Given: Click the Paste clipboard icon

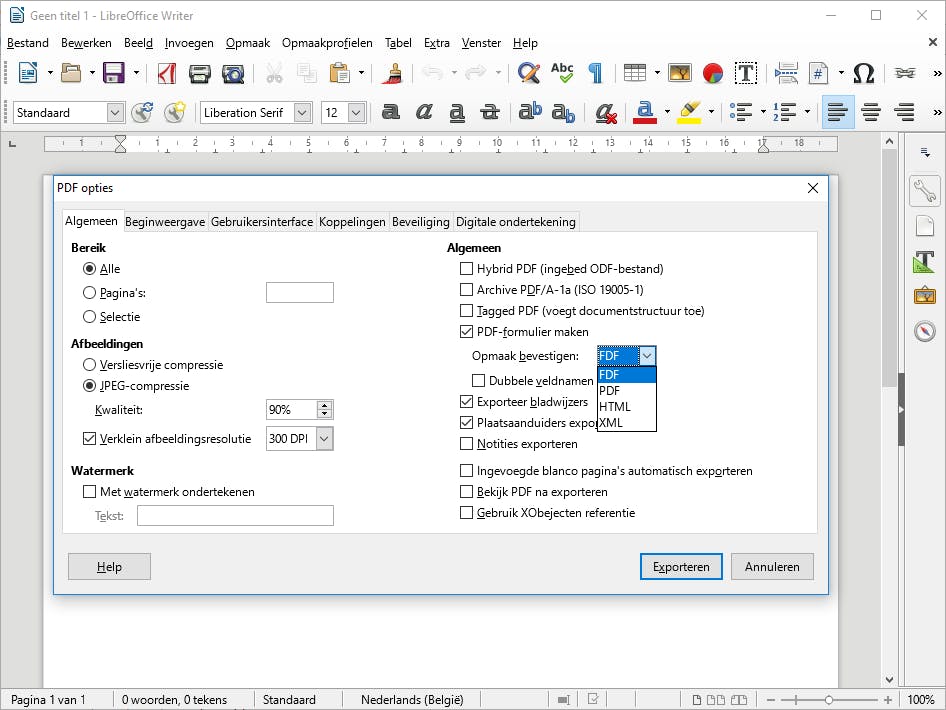Looking at the screenshot, I should tap(340, 73).
